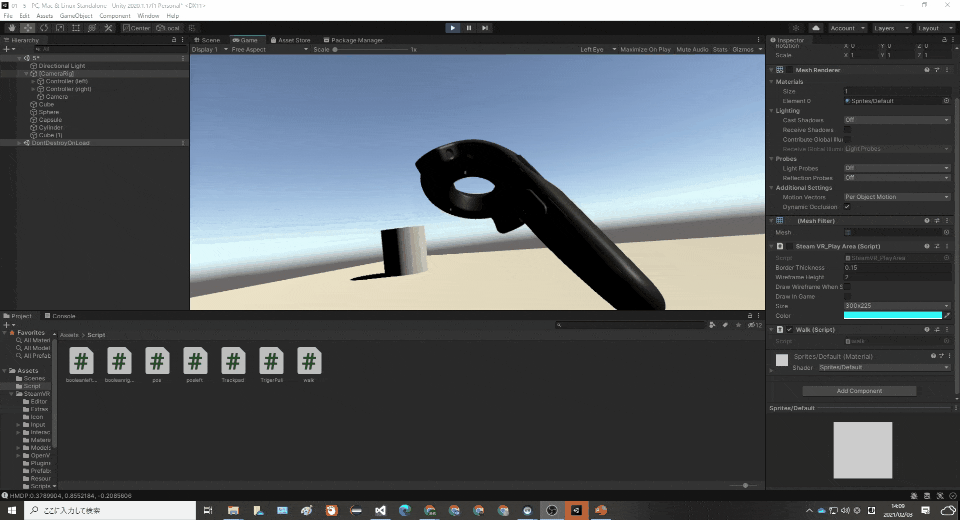960x520 pixels.
Task: Toggle grid snapping icon in toolbar
Action: pos(192,28)
